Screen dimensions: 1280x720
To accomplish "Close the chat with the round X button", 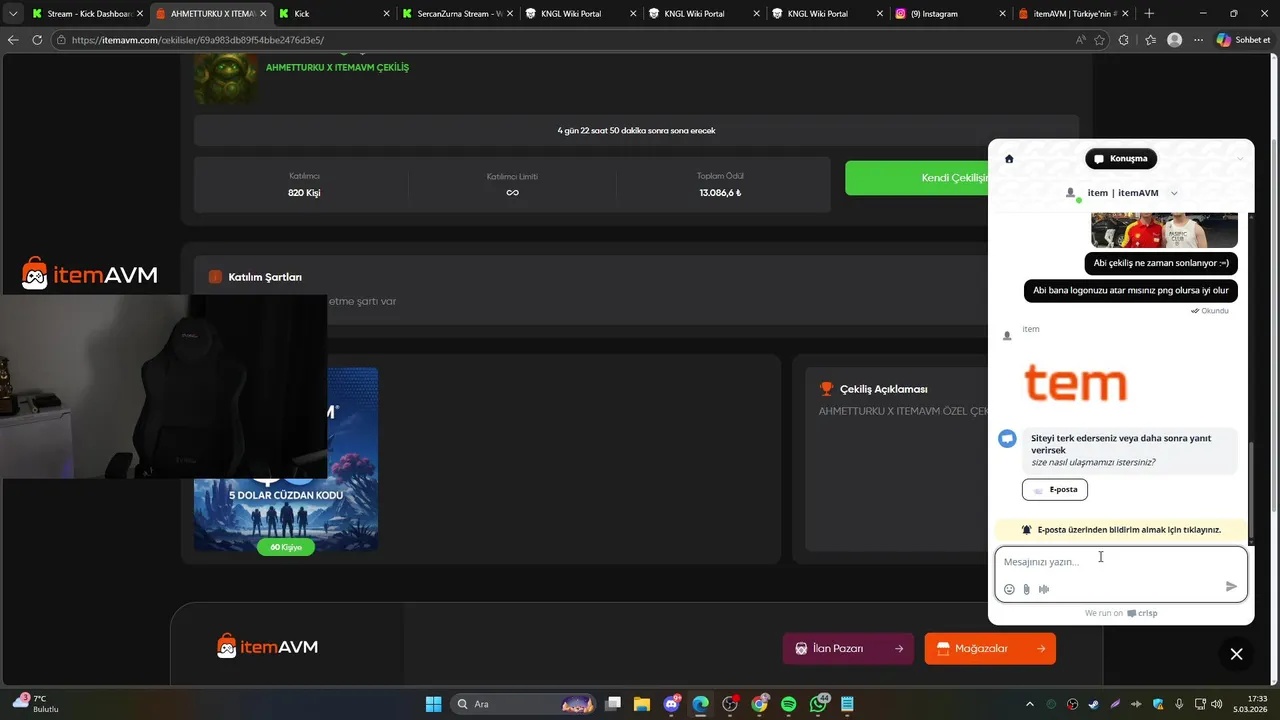I will 1236,654.
